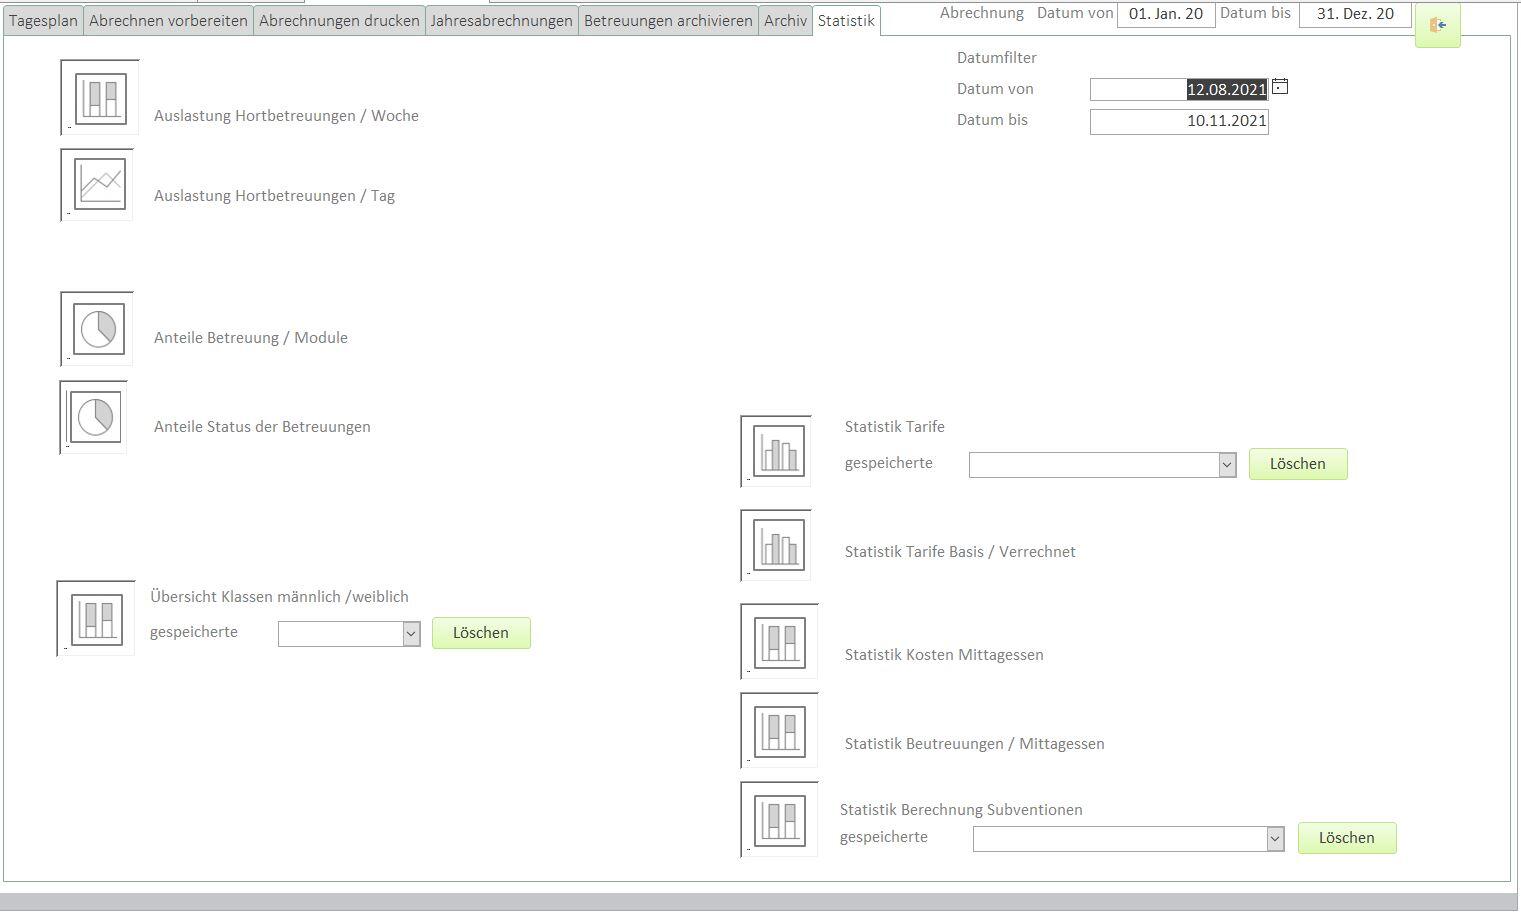The width and height of the screenshot is (1521, 914).
Task: Open the Statistik Tarife bar chart
Action: pyautogui.click(x=777, y=452)
